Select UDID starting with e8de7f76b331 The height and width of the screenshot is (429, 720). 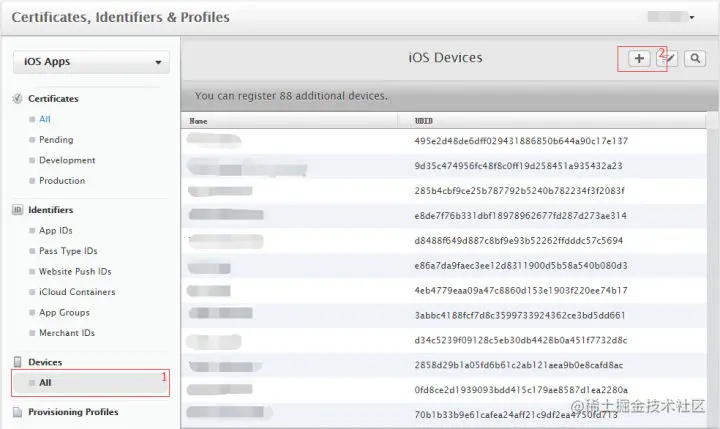(x=520, y=215)
